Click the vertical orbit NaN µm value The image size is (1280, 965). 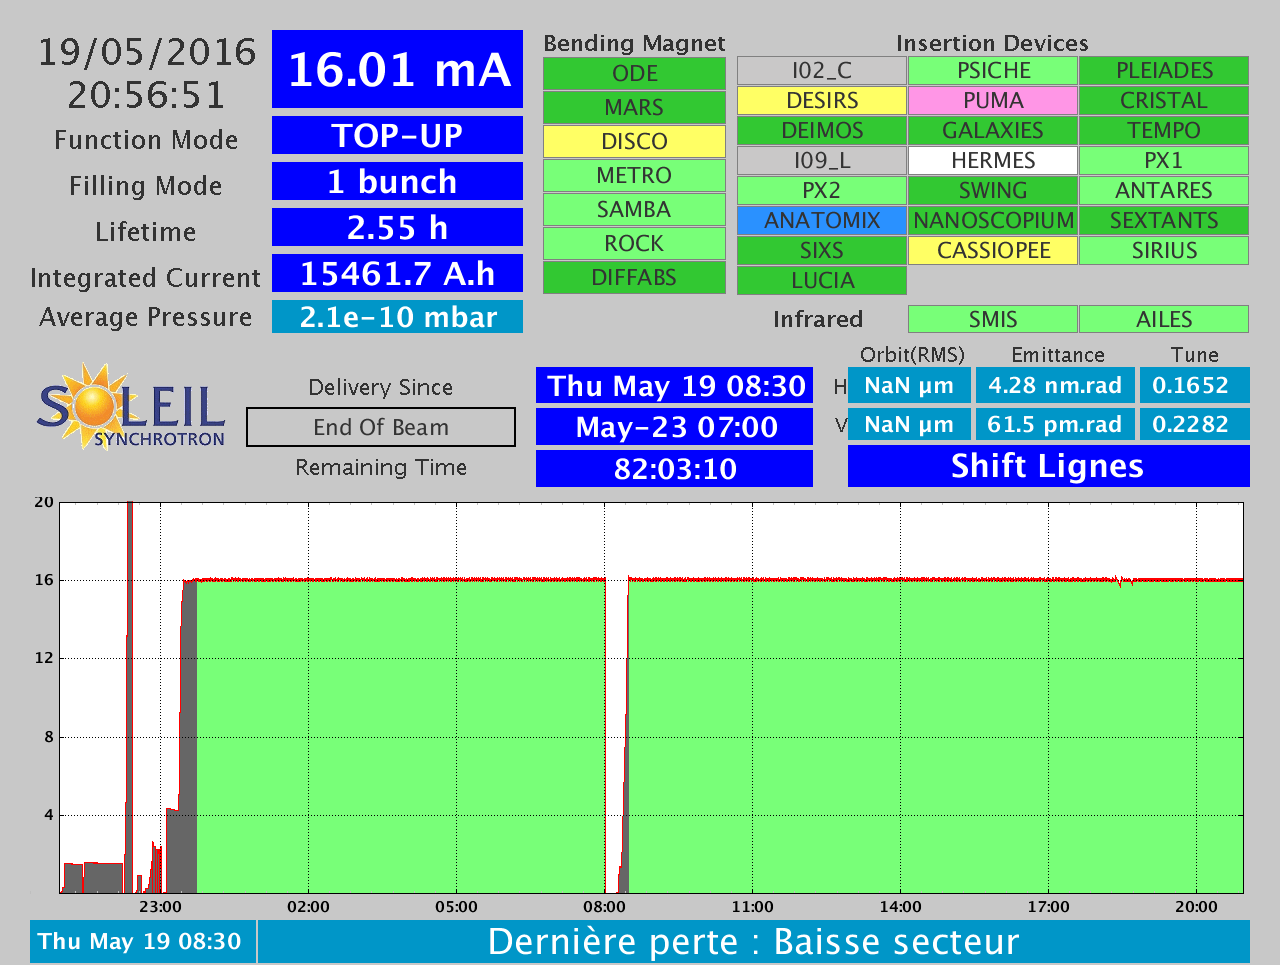[909, 424]
